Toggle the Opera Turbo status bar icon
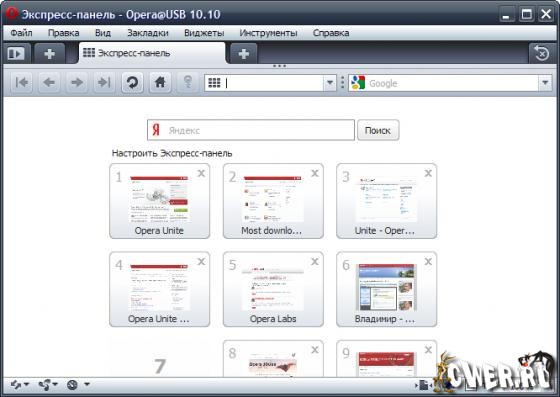This screenshot has height=397, width=560. point(72,385)
